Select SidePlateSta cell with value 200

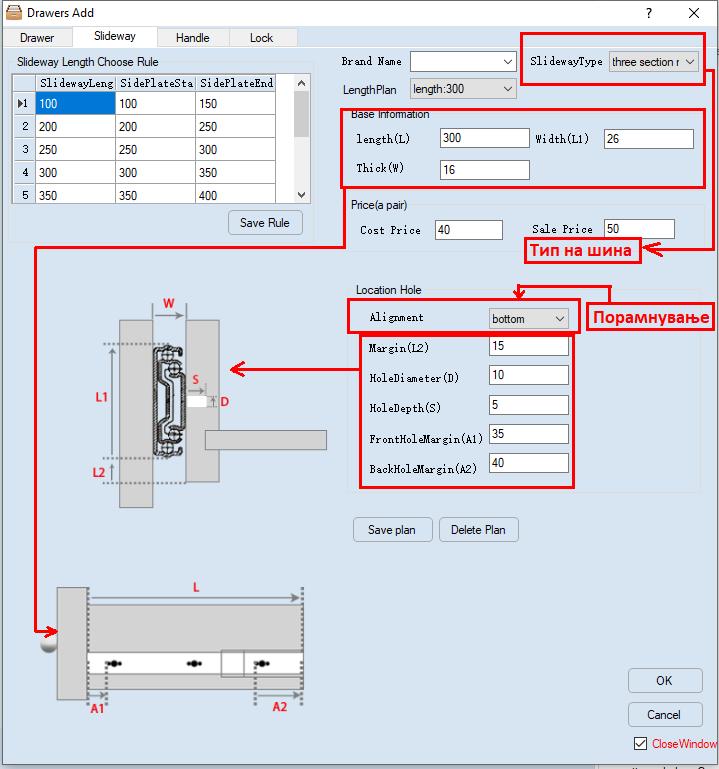coord(155,127)
